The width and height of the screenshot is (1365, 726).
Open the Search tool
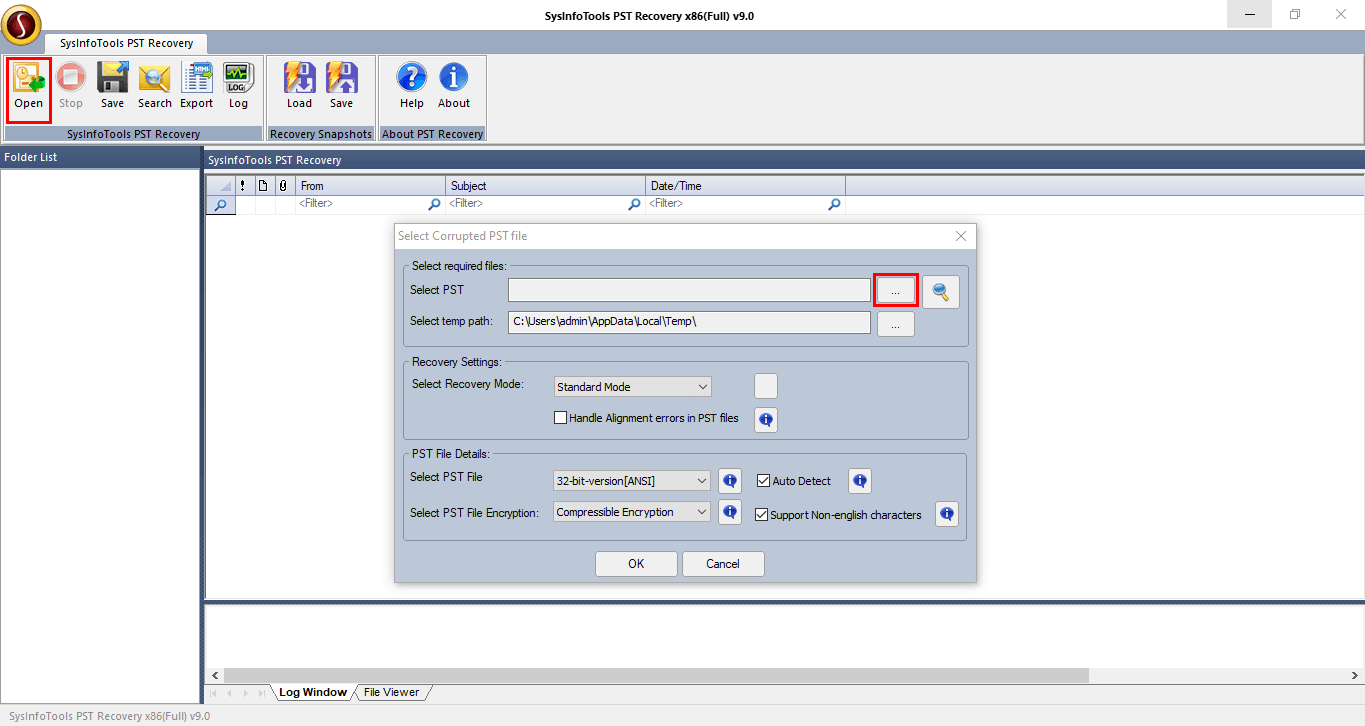(155, 86)
